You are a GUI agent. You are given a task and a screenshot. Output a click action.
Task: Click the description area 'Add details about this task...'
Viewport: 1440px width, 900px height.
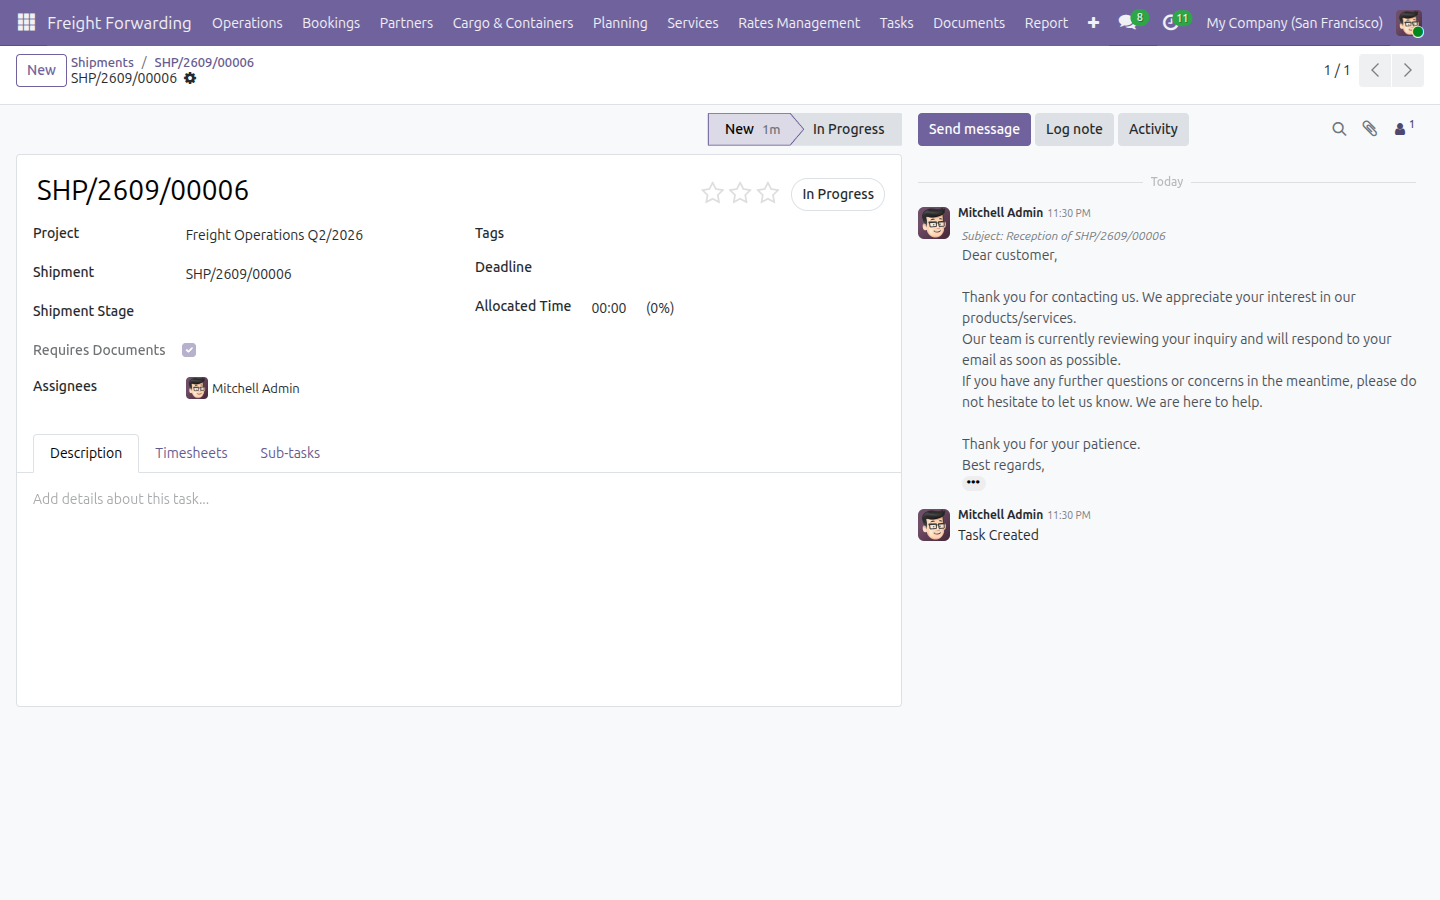(459, 499)
